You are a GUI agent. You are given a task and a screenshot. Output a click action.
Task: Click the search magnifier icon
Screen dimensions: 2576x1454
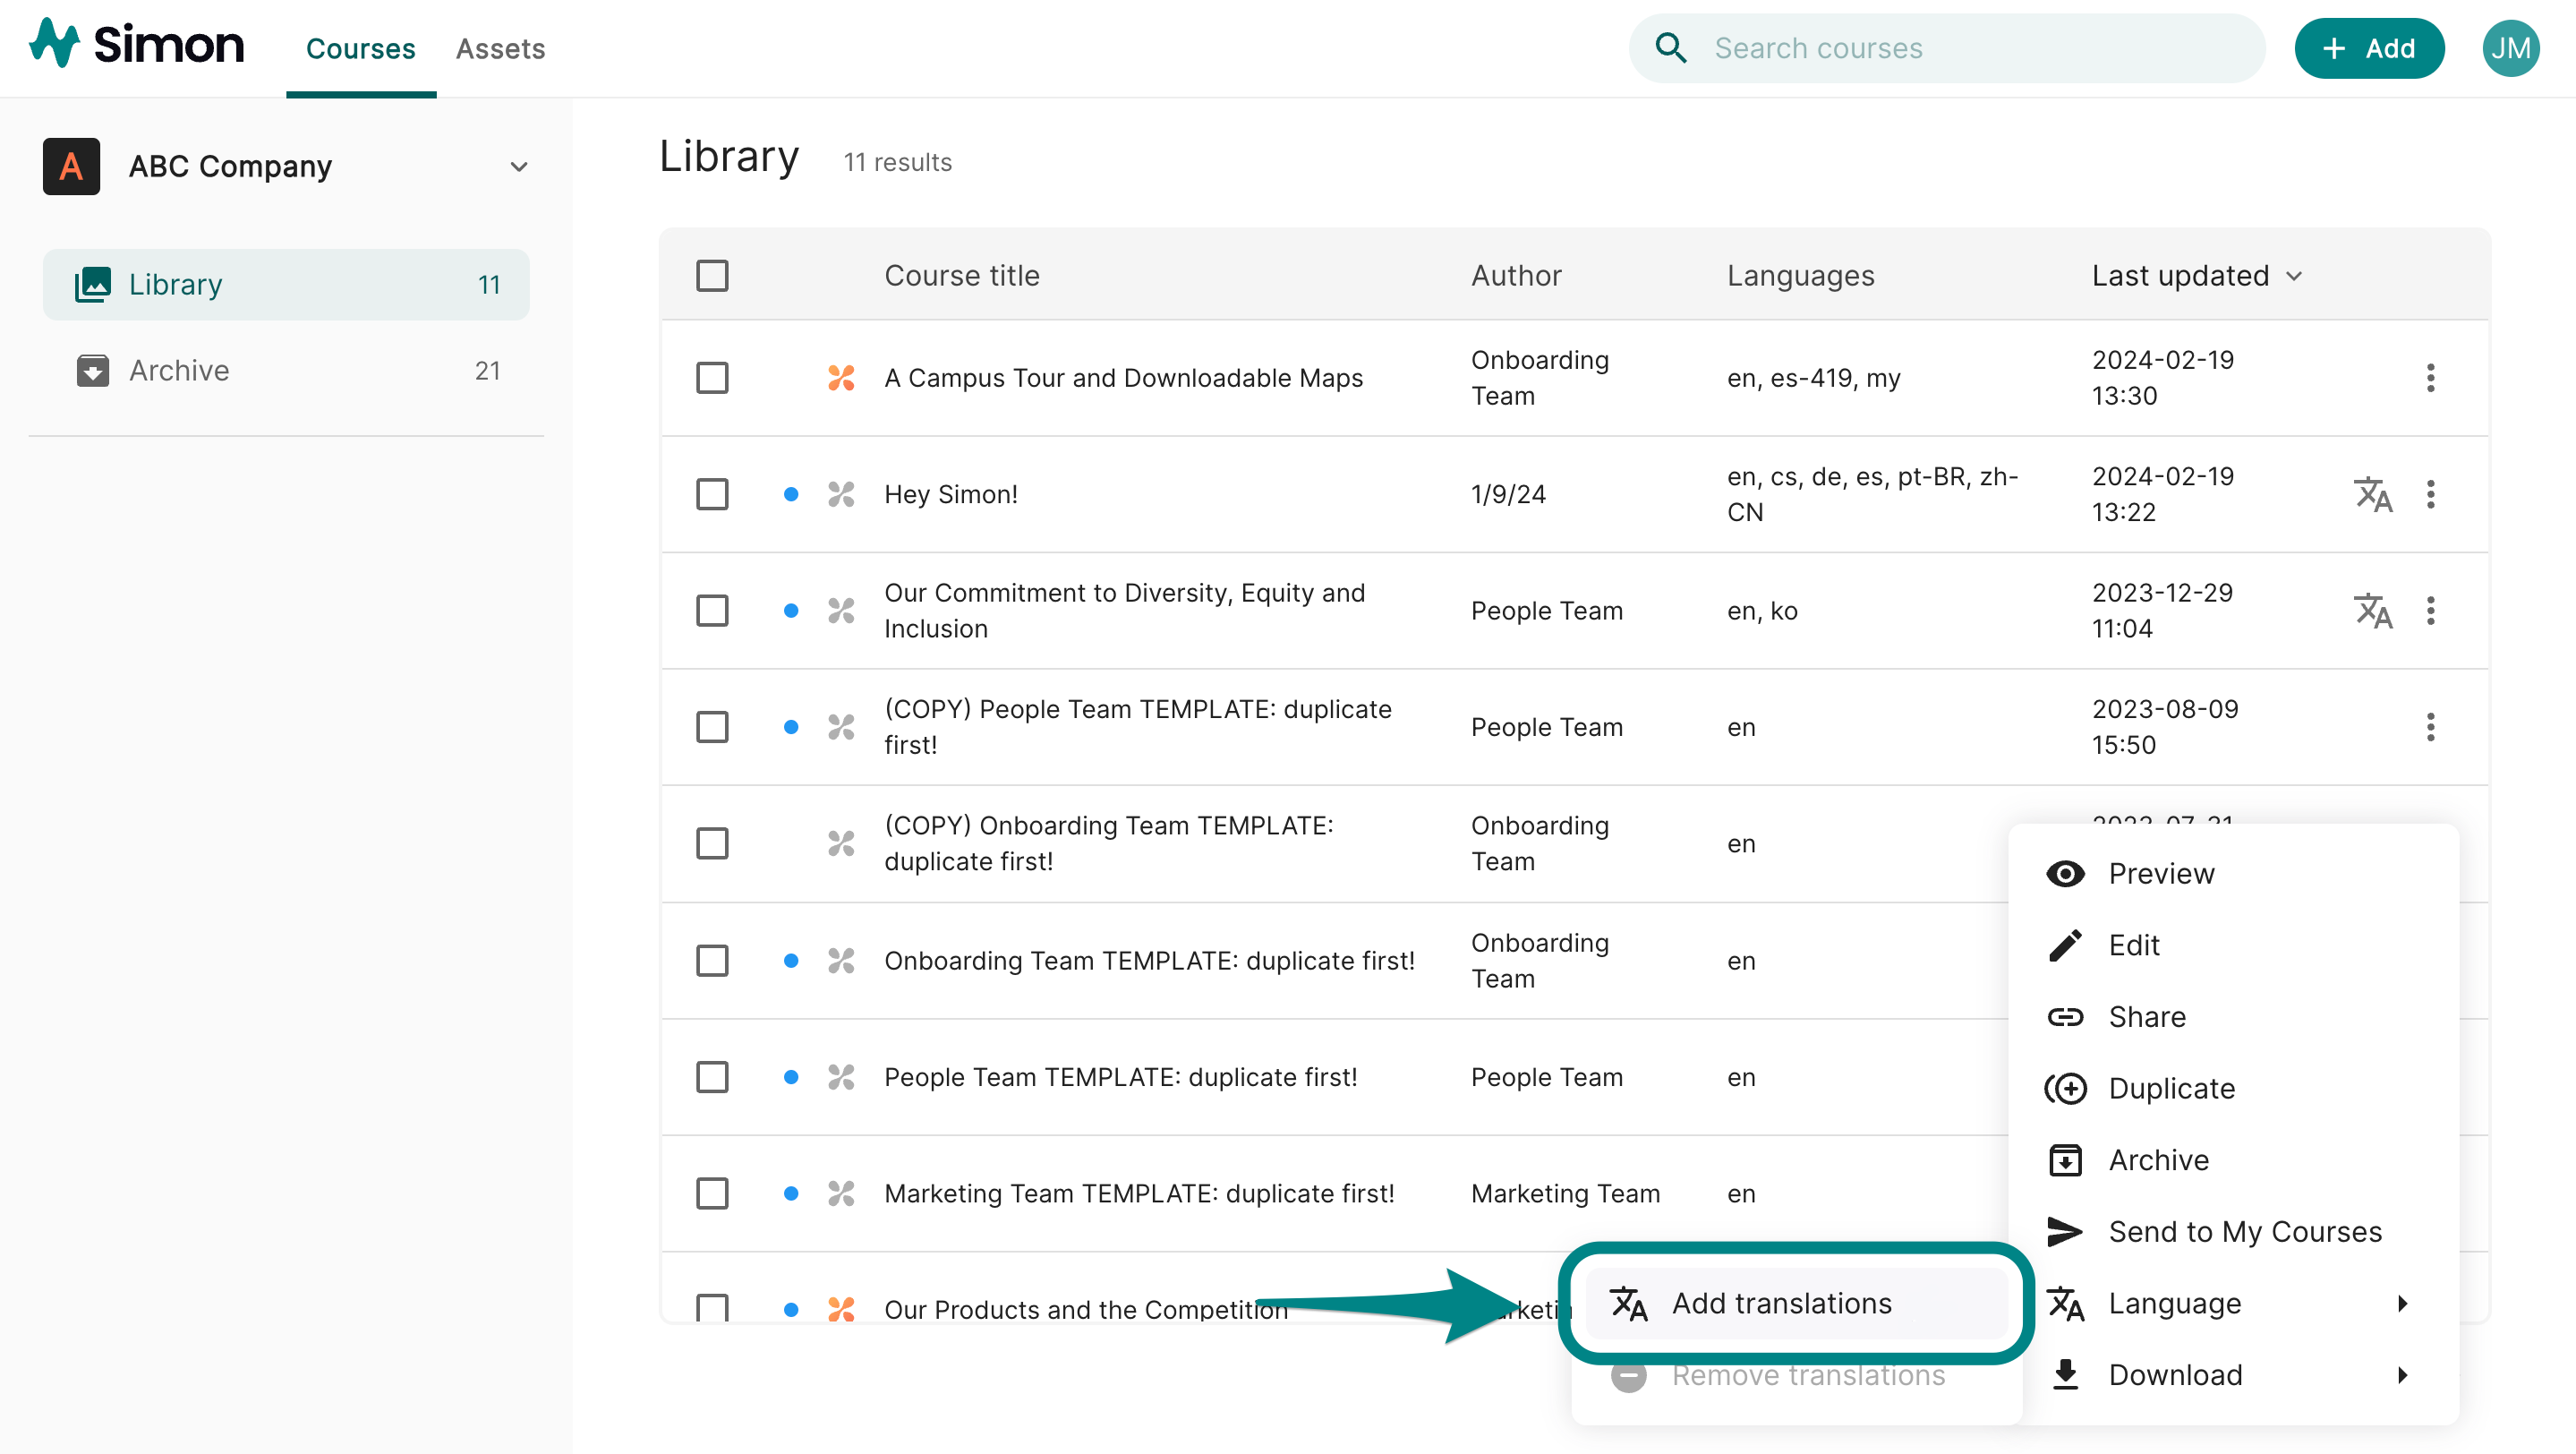(1670, 48)
